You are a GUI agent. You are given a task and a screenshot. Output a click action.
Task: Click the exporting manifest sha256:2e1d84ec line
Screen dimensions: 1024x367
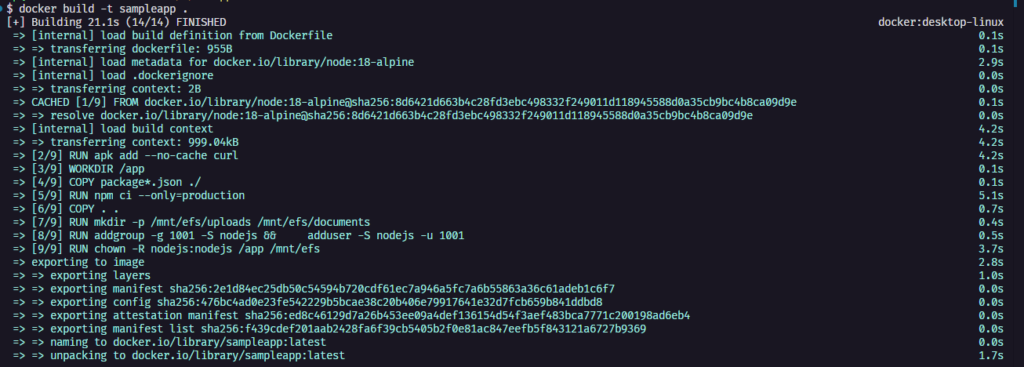pos(313,289)
